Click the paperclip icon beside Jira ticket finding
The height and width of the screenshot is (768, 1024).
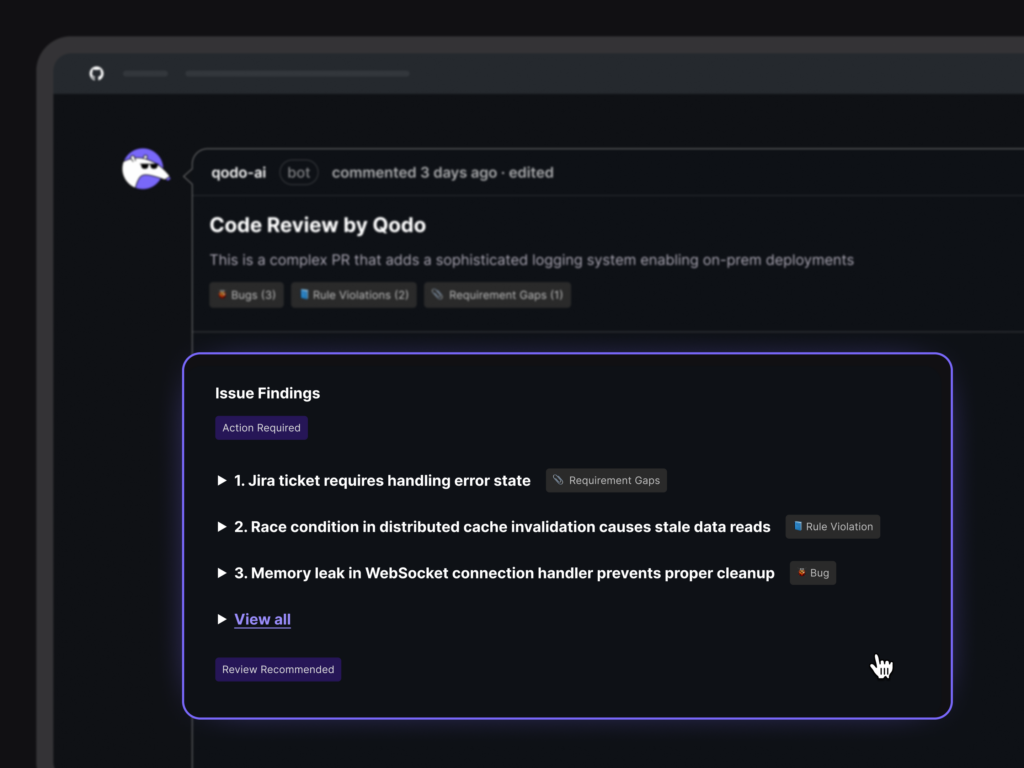558,480
